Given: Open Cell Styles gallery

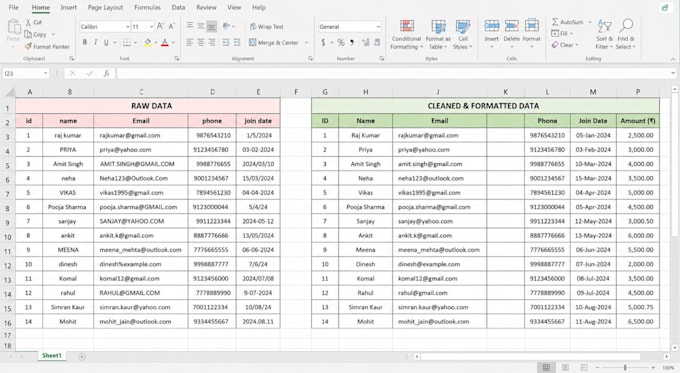Looking at the screenshot, I should pos(463,34).
